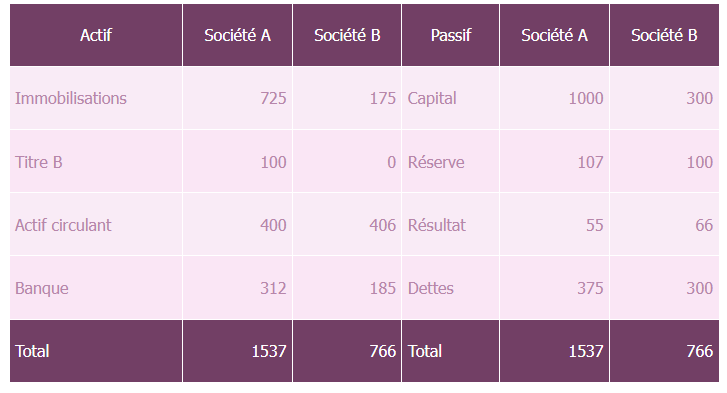The height and width of the screenshot is (393, 727).
Task: Click the Immobilisations value 175 cell
Action: pos(347,98)
